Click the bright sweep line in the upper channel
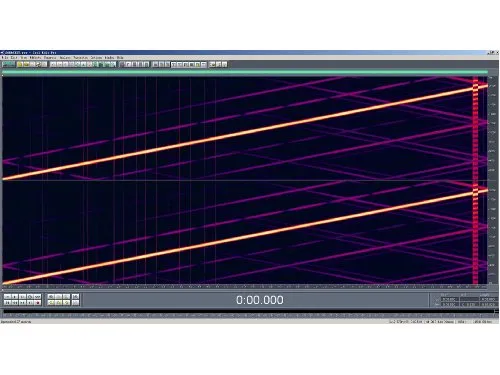 click(x=245, y=132)
